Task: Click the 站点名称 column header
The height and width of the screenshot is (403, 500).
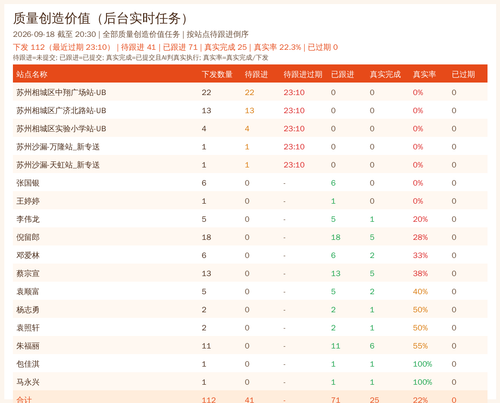Action: (x=32, y=74)
